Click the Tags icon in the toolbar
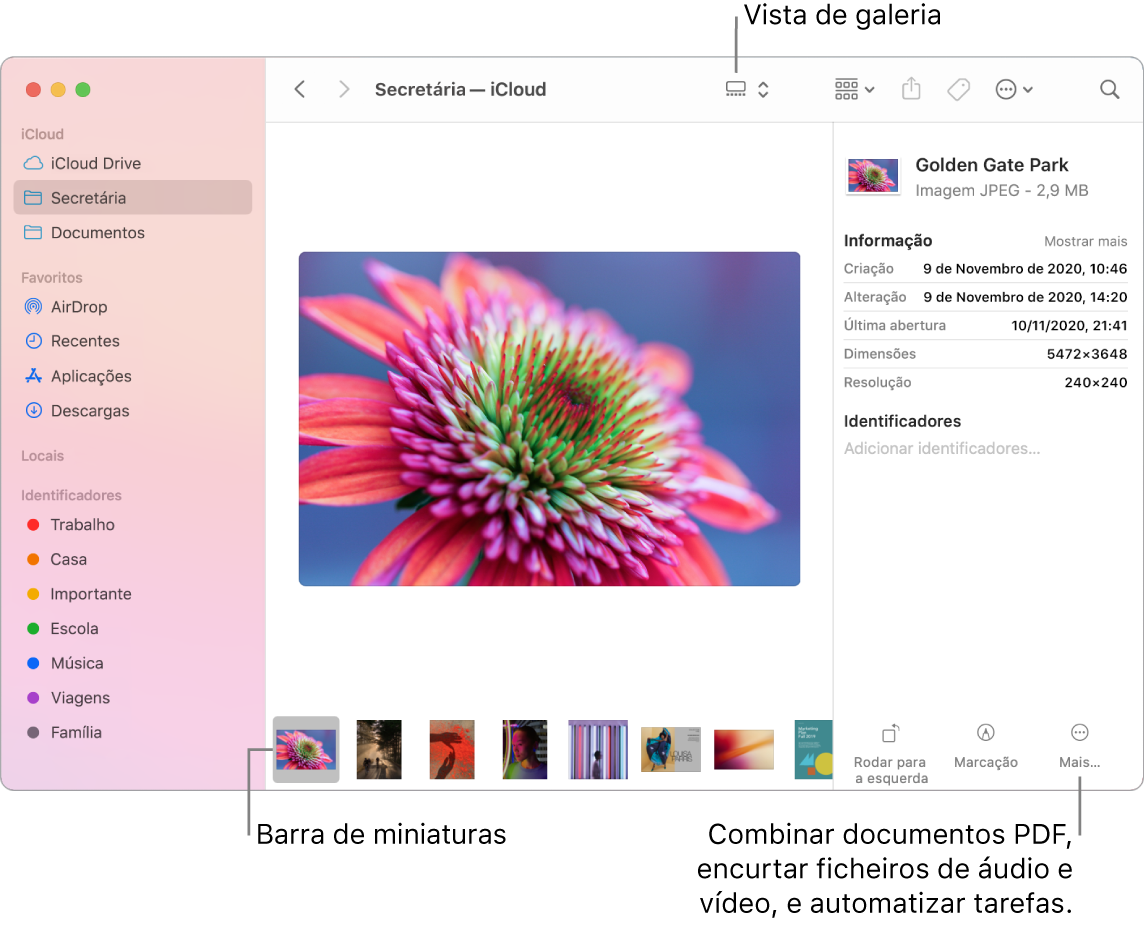The width and height of the screenshot is (1144, 926). tap(958, 89)
